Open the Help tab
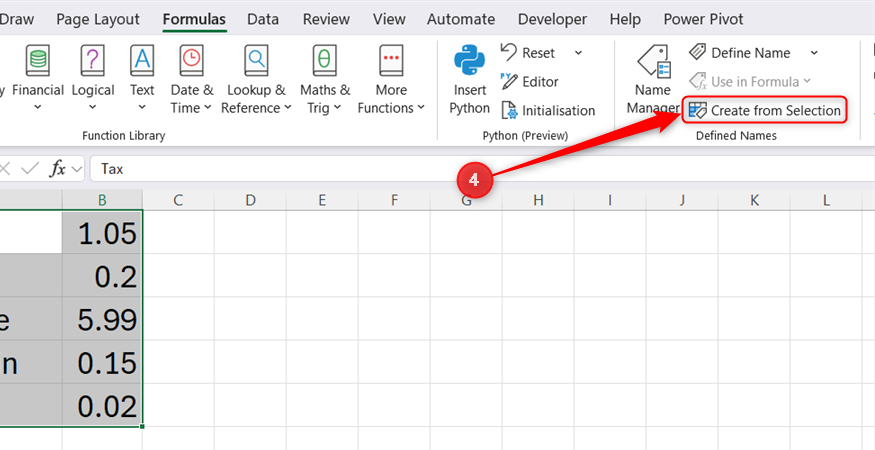The width and height of the screenshot is (875, 450). 625,19
